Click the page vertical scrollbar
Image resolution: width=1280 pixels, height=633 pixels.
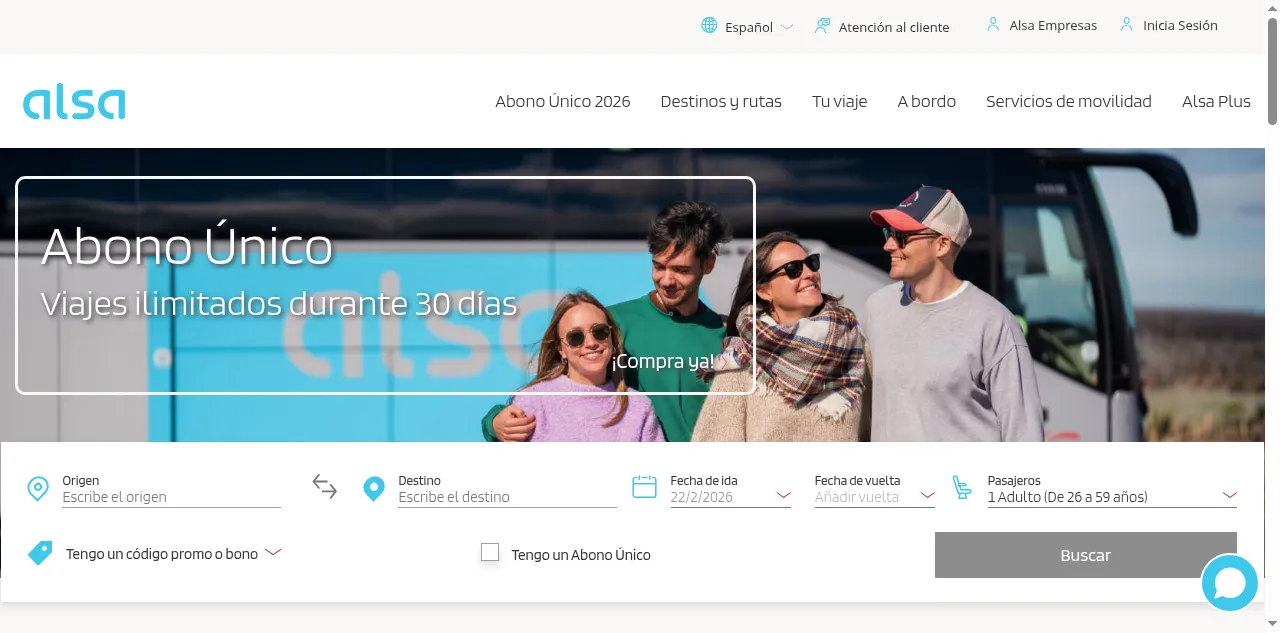(1272, 70)
